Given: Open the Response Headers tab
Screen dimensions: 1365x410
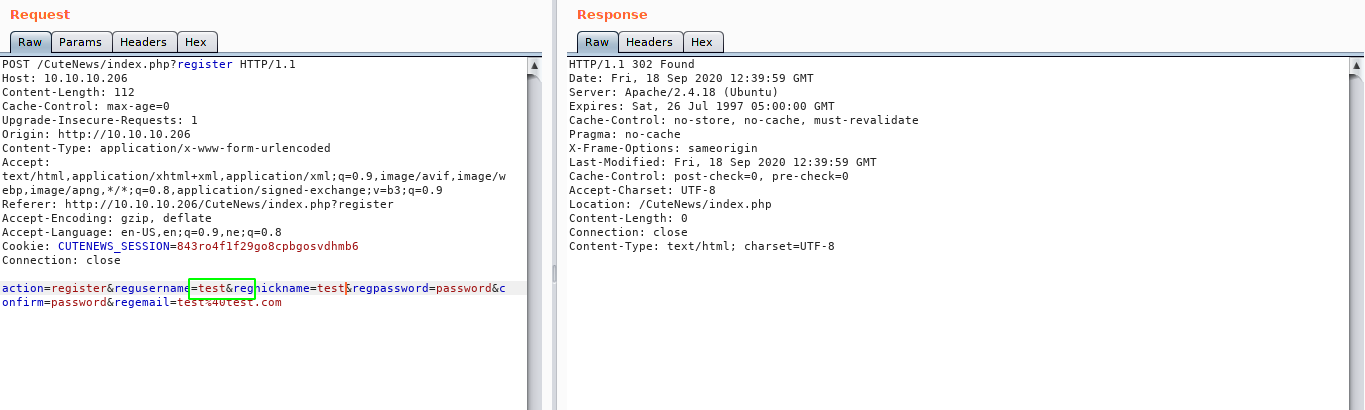Looking at the screenshot, I should coord(650,42).
